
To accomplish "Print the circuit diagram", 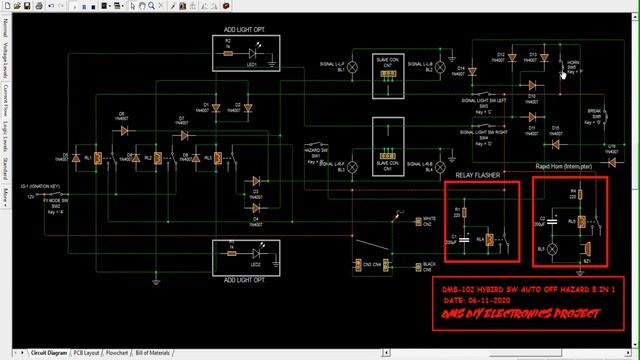I will pos(39,6).
